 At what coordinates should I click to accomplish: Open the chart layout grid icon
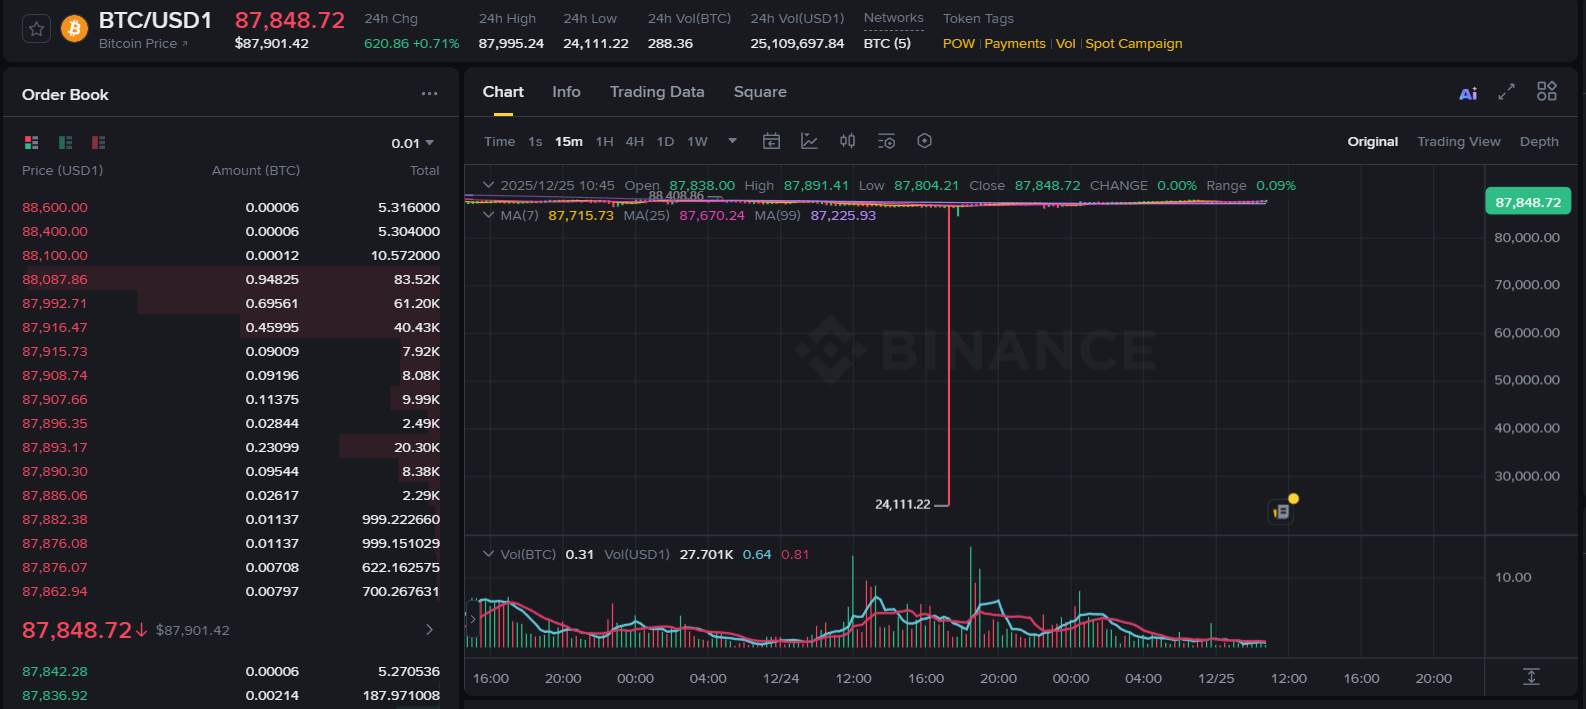(1546, 92)
